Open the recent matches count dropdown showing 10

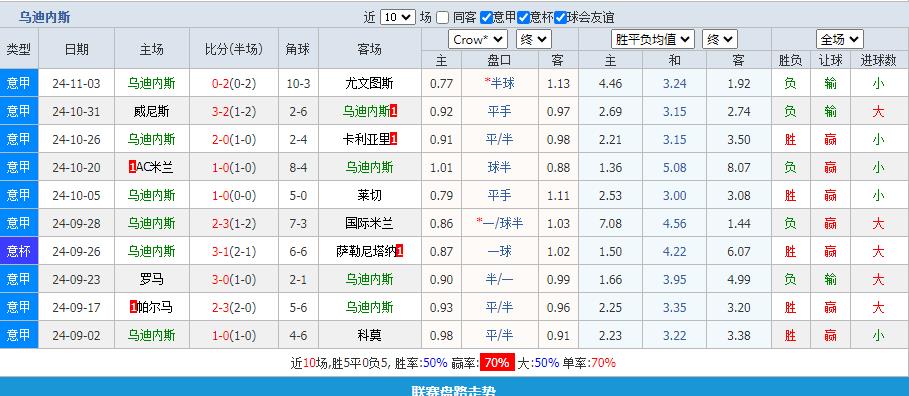[x=398, y=17]
